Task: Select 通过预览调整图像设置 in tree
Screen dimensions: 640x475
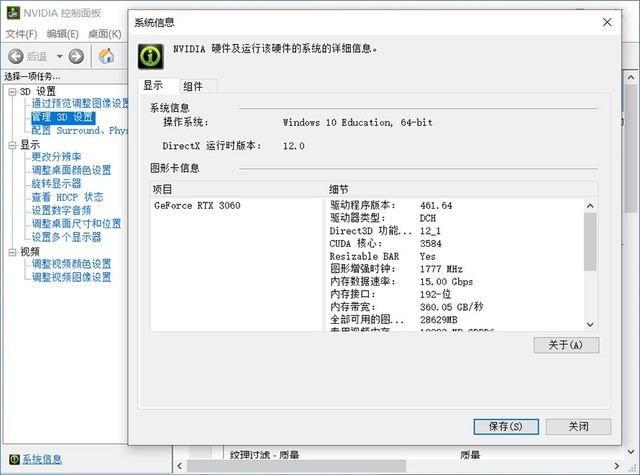Action: click(80, 103)
